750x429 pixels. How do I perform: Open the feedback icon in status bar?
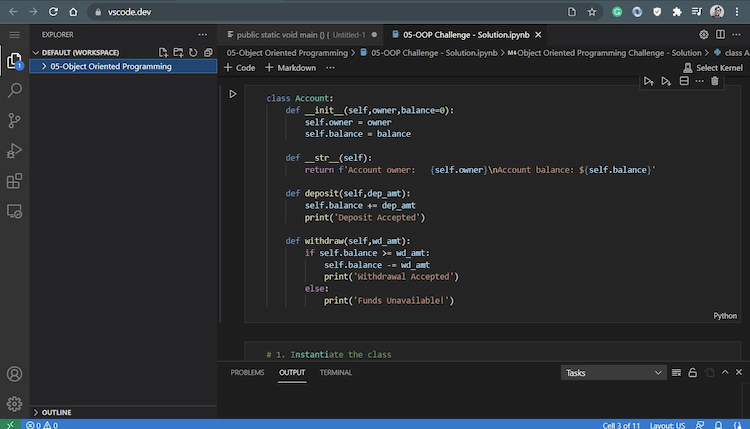tap(700, 425)
